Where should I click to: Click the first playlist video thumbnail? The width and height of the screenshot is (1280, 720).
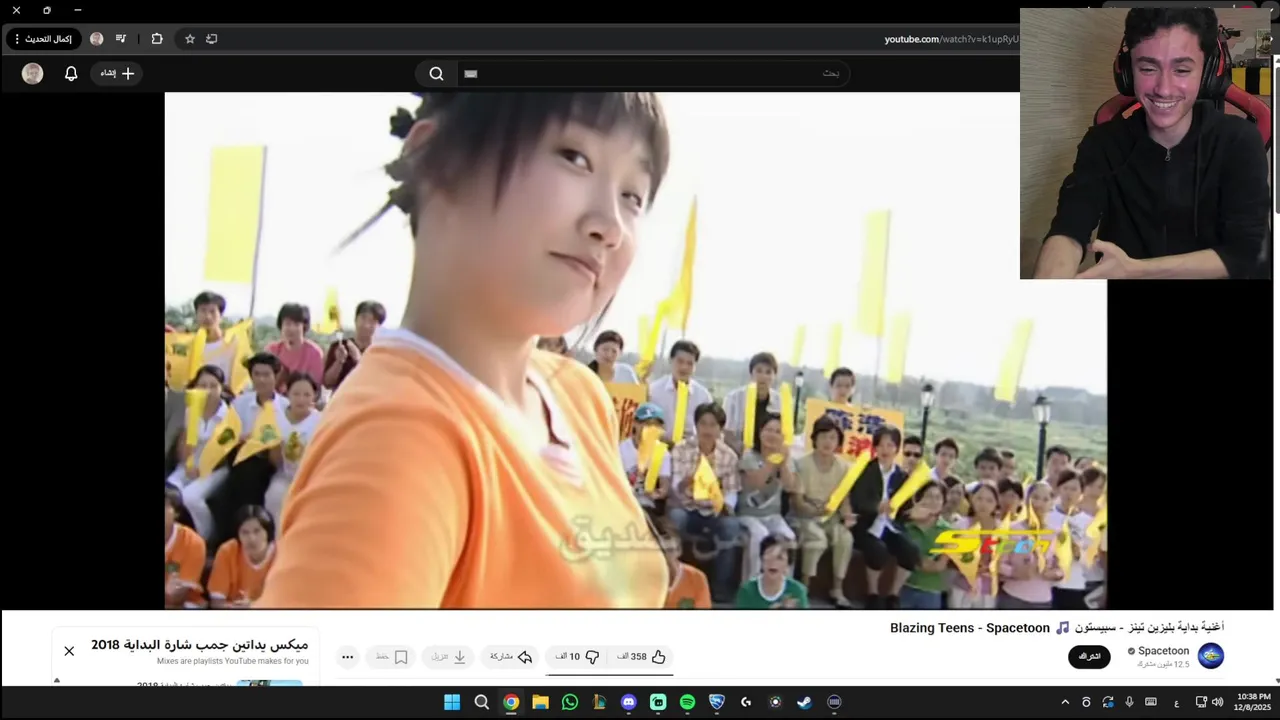(270, 683)
